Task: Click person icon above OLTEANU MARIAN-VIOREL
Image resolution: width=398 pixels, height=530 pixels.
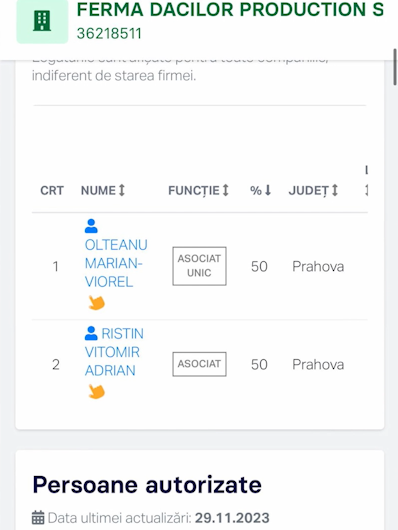Action: click(x=91, y=226)
